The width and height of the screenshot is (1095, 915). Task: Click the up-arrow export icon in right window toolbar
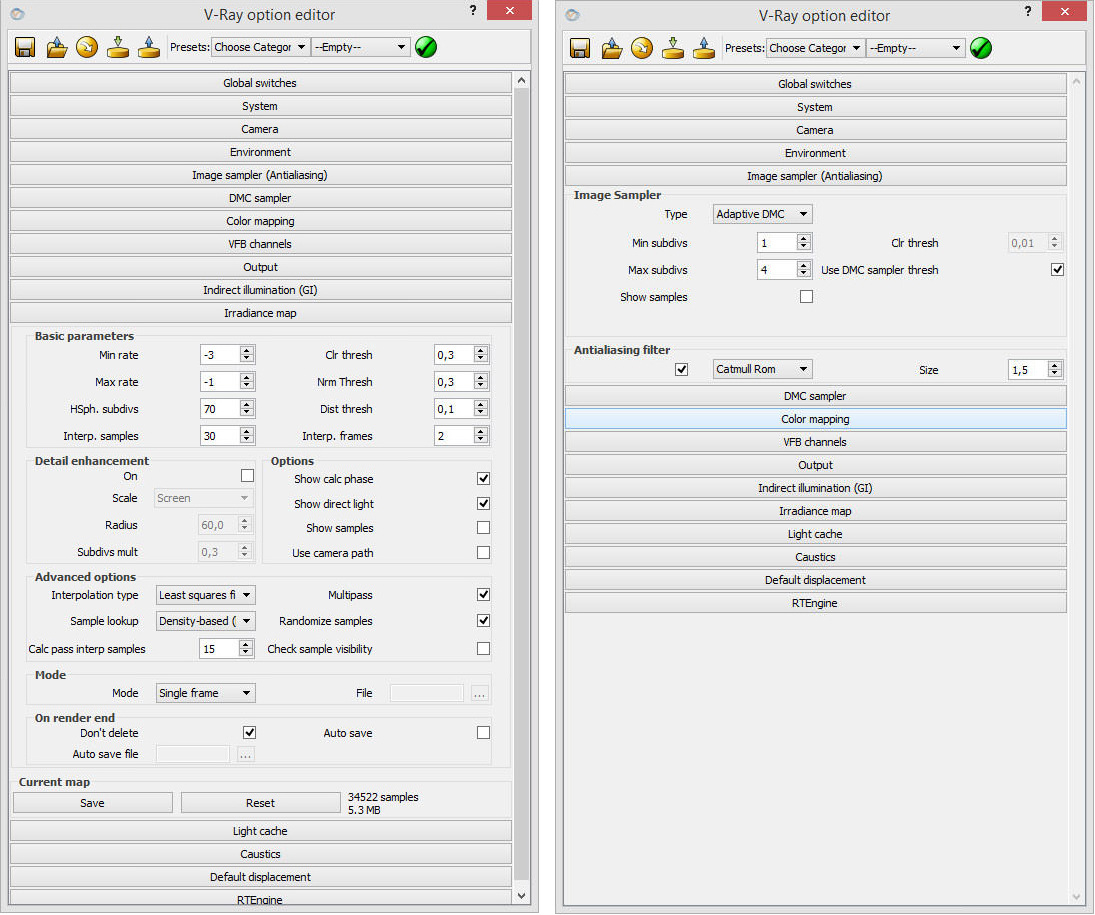point(704,48)
